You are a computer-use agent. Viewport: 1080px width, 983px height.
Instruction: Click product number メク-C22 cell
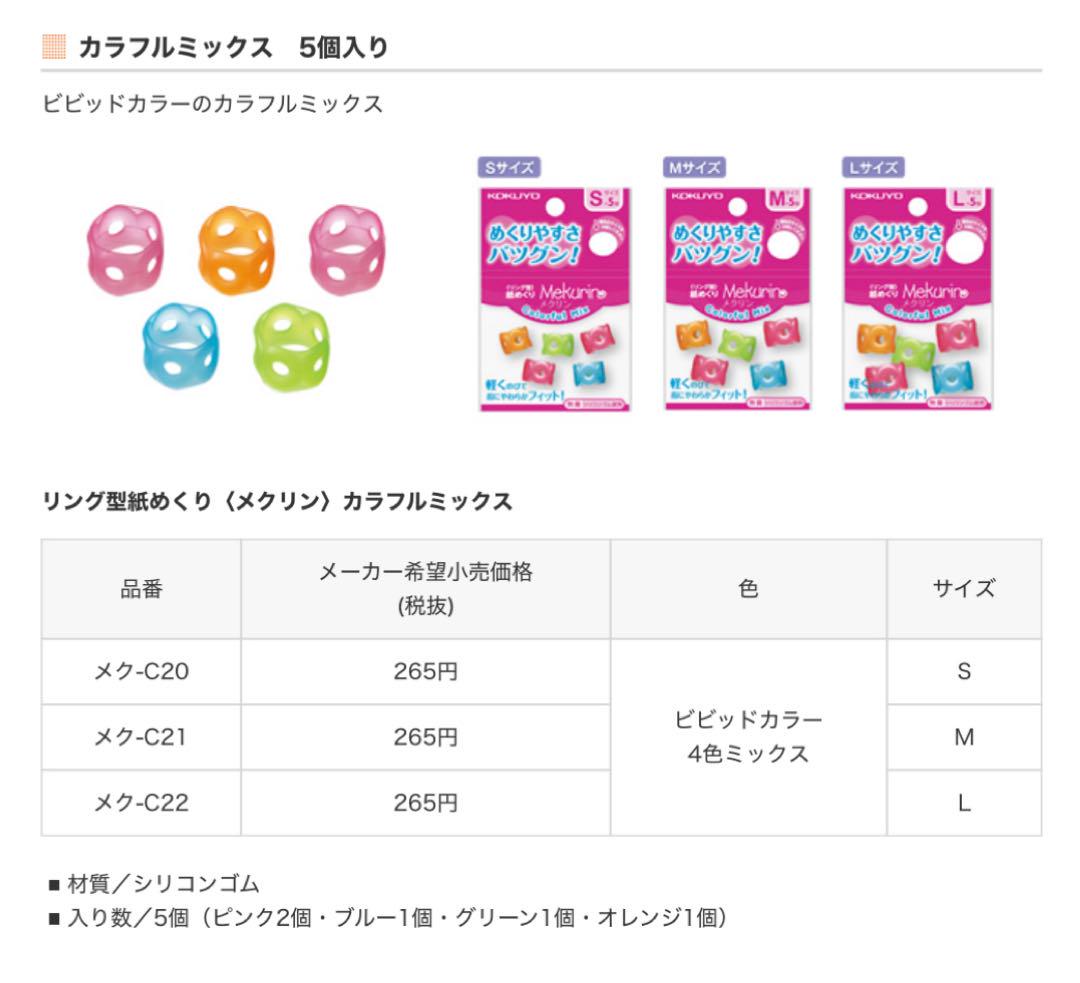pyautogui.click(x=141, y=803)
